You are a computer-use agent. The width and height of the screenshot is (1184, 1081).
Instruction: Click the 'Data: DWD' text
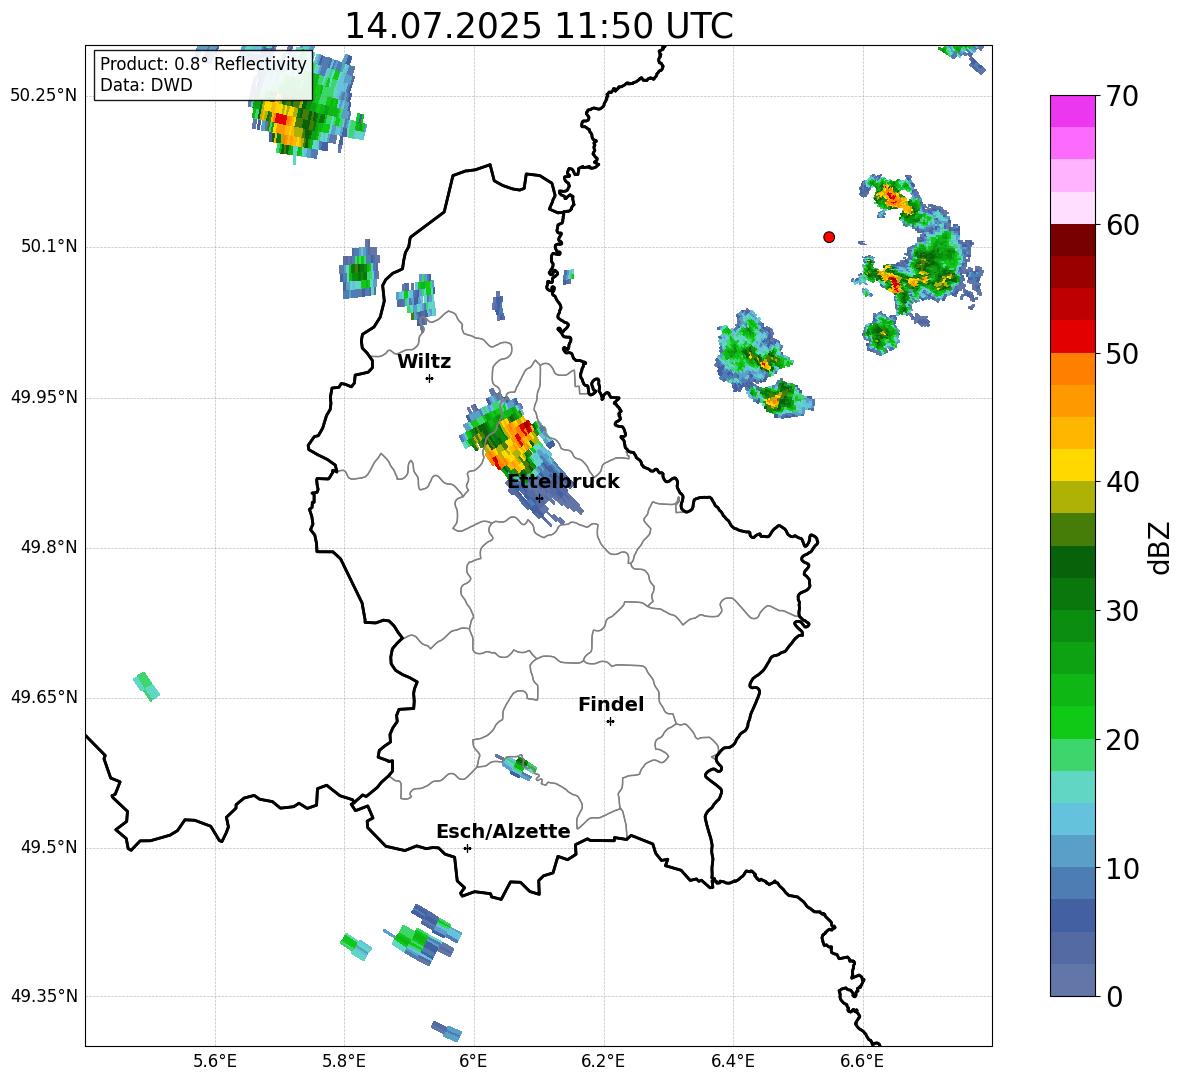coord(146,85)
